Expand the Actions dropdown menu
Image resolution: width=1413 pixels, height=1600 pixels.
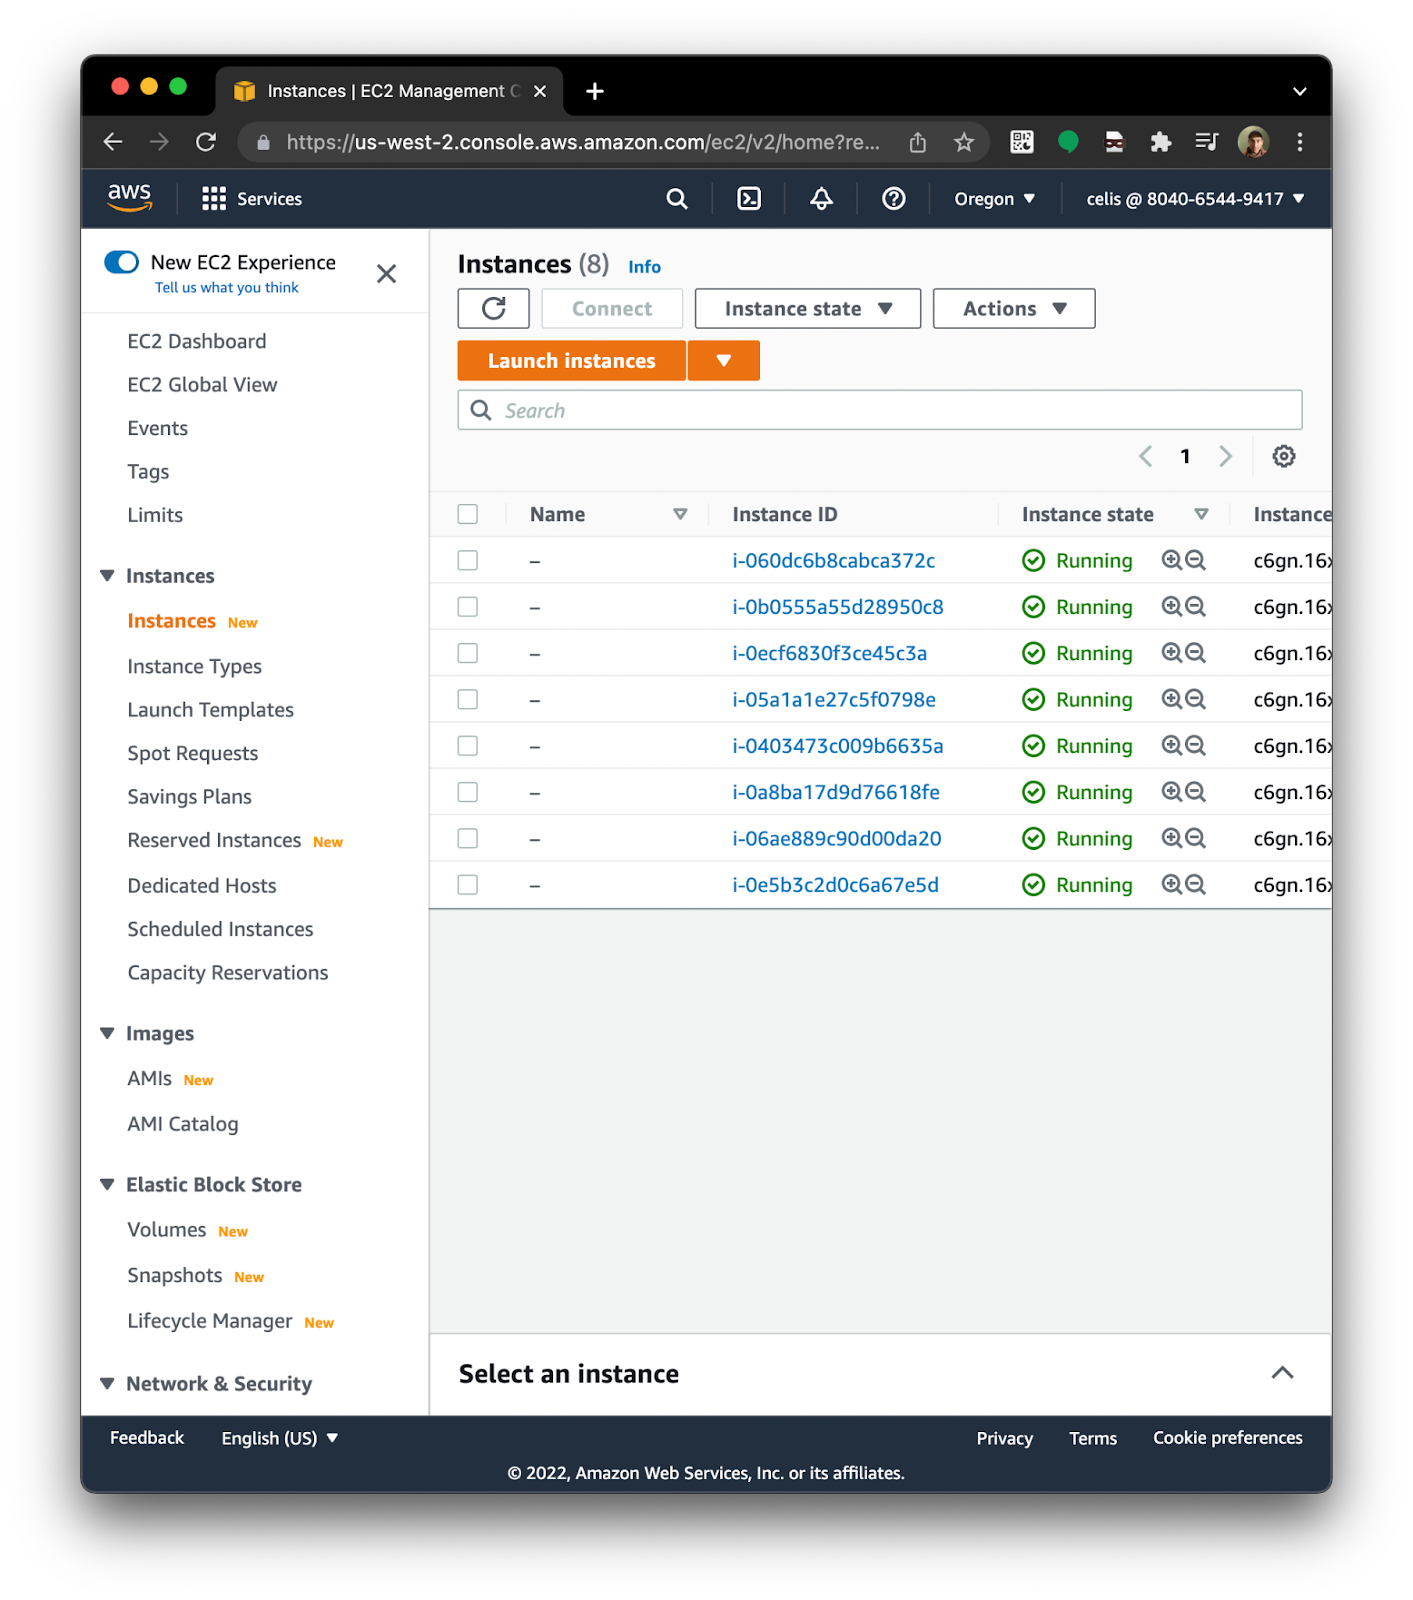tap(1013, 308)
